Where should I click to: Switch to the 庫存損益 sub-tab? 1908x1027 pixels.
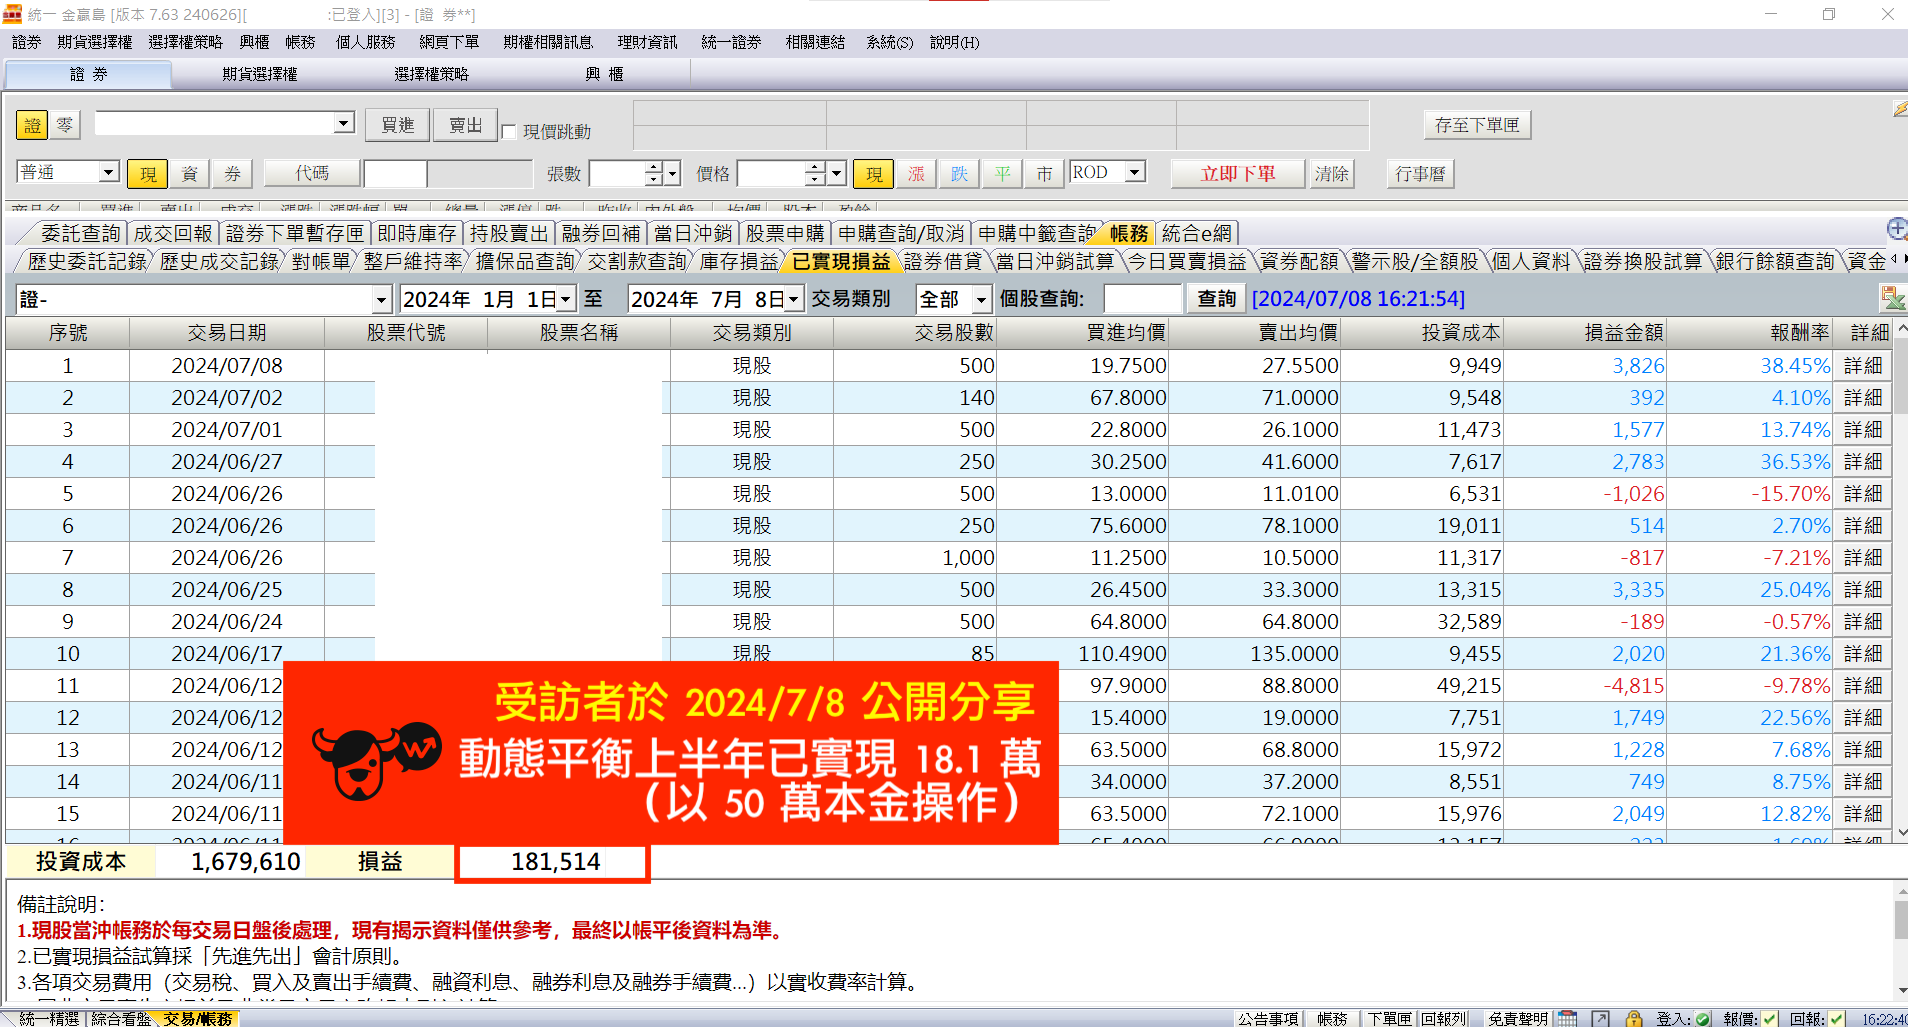739,261
